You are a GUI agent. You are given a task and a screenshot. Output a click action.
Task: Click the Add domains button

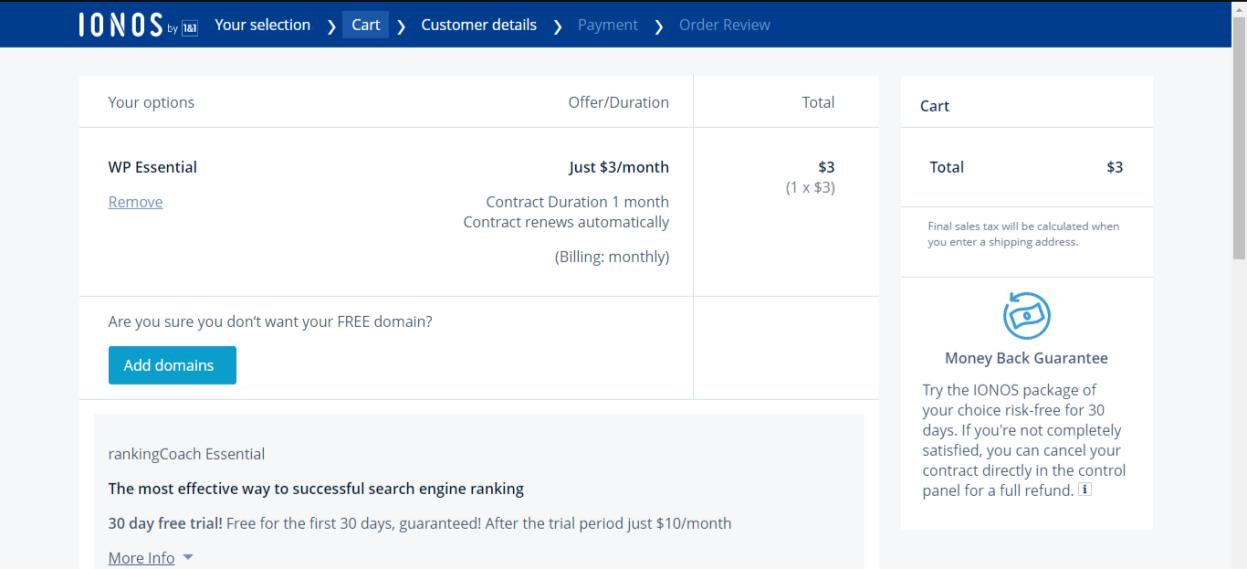172,365
